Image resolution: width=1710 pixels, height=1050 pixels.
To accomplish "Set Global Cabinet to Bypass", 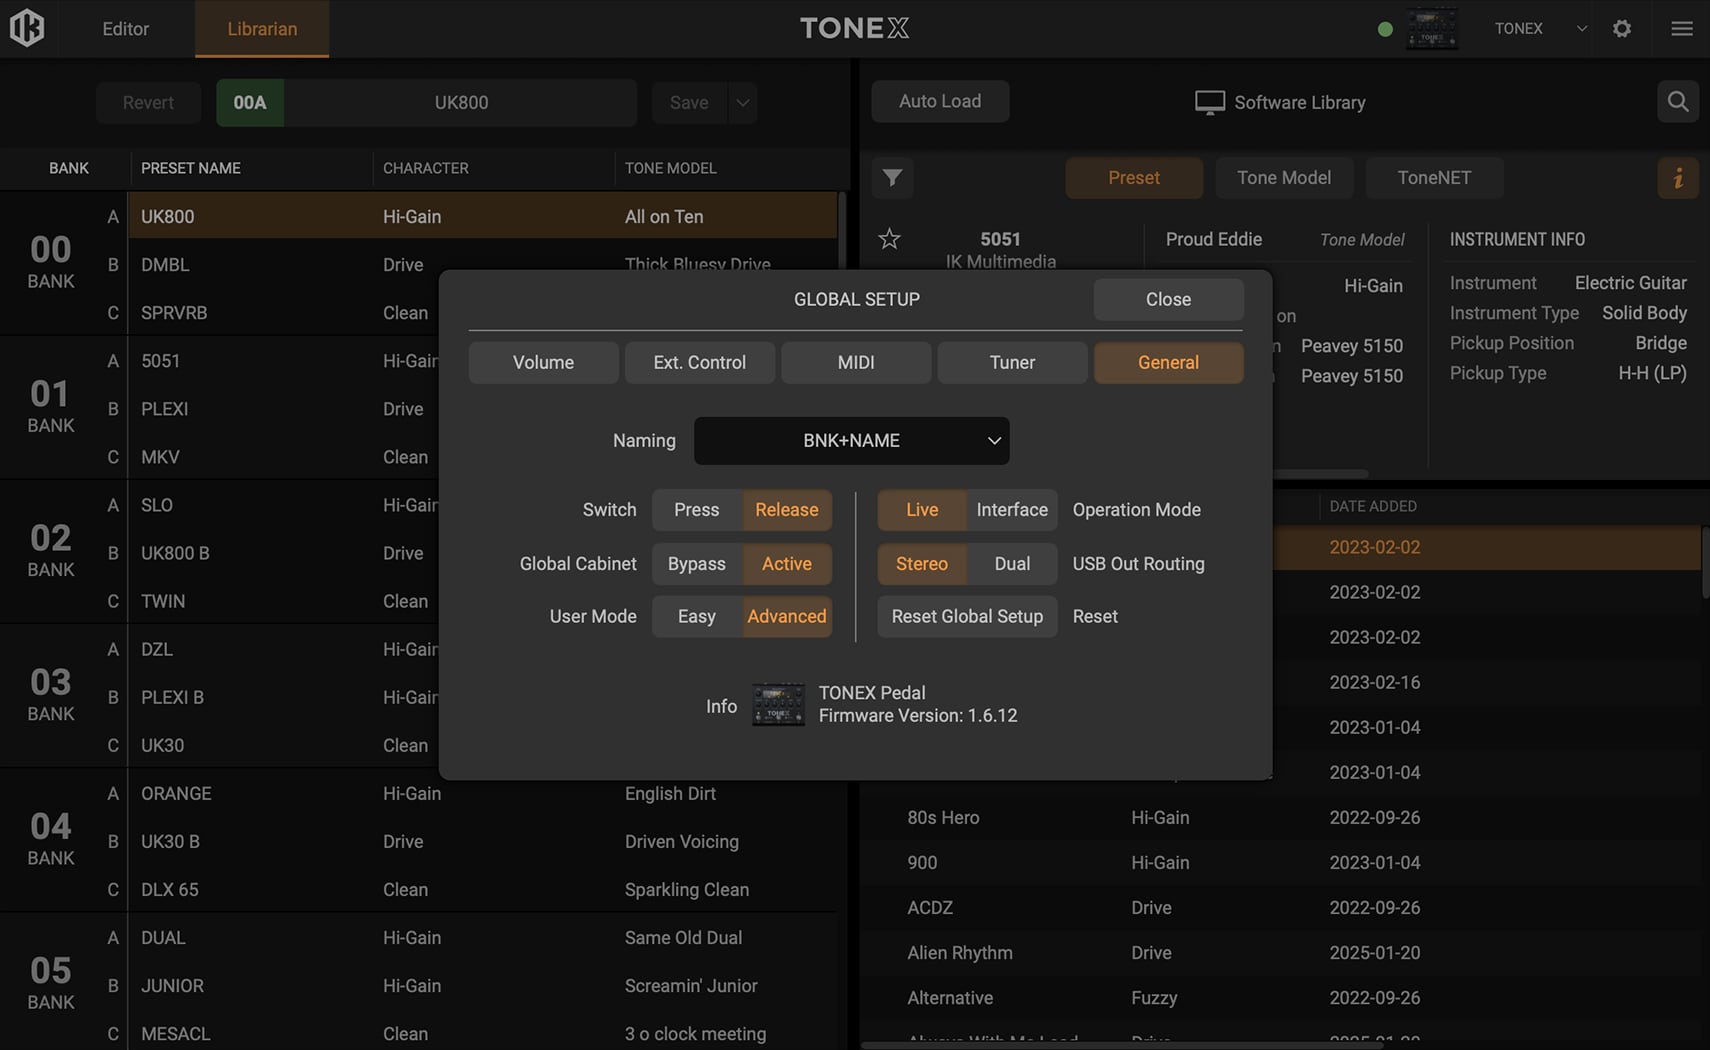I will click(x=696, y=564).
